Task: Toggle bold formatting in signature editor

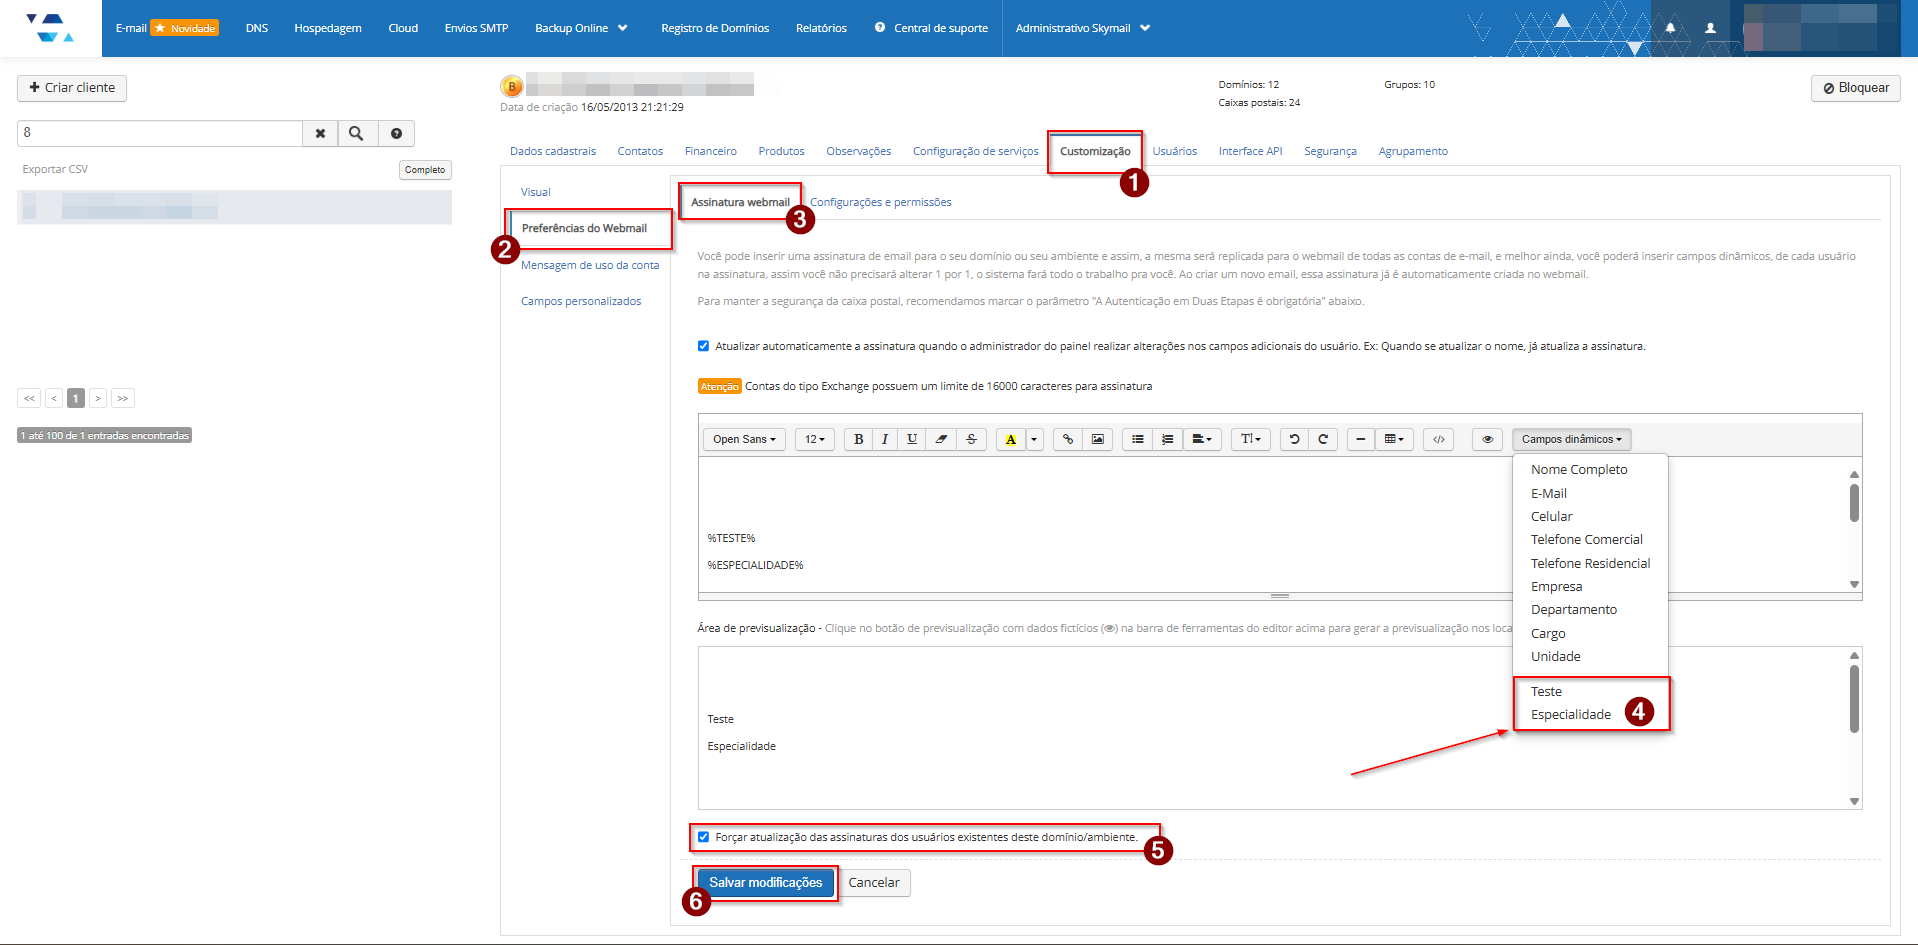Action: click(858, 439)
